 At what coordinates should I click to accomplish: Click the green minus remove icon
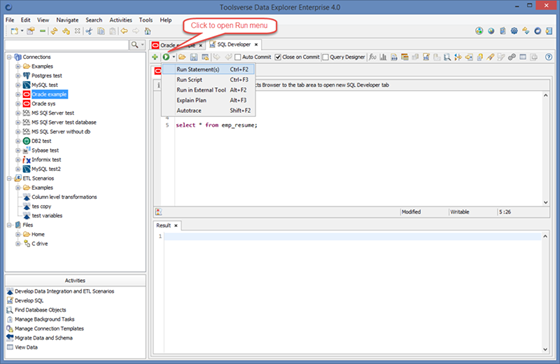42,31
